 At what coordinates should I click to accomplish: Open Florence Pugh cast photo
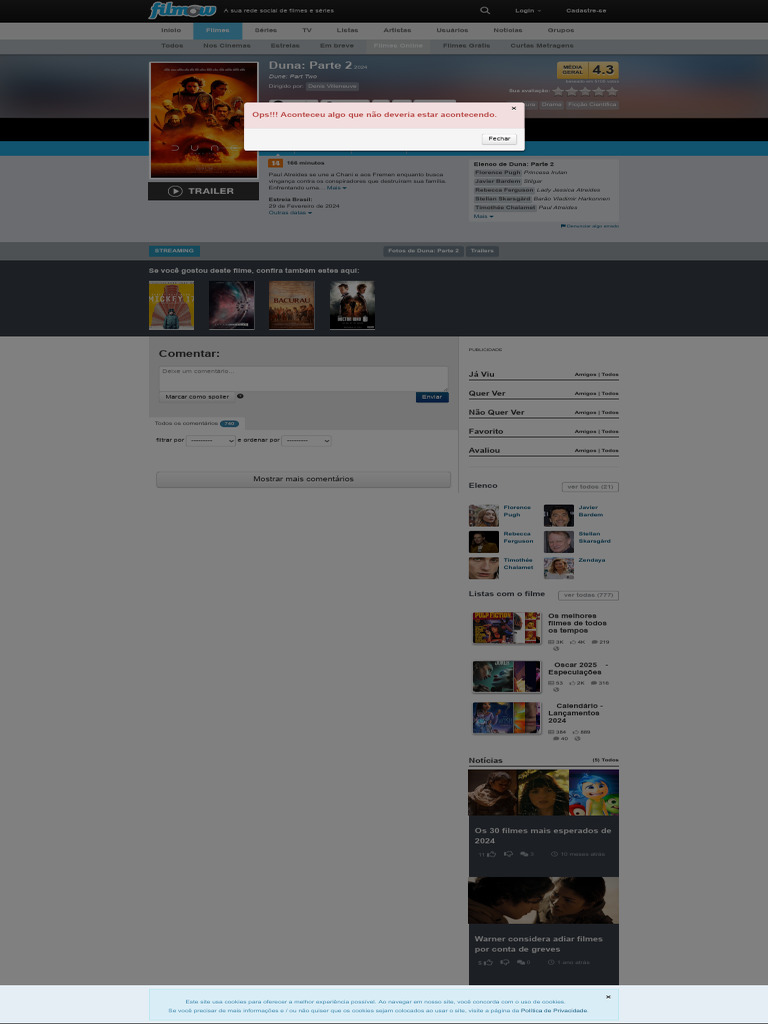[x=483, y=516]
